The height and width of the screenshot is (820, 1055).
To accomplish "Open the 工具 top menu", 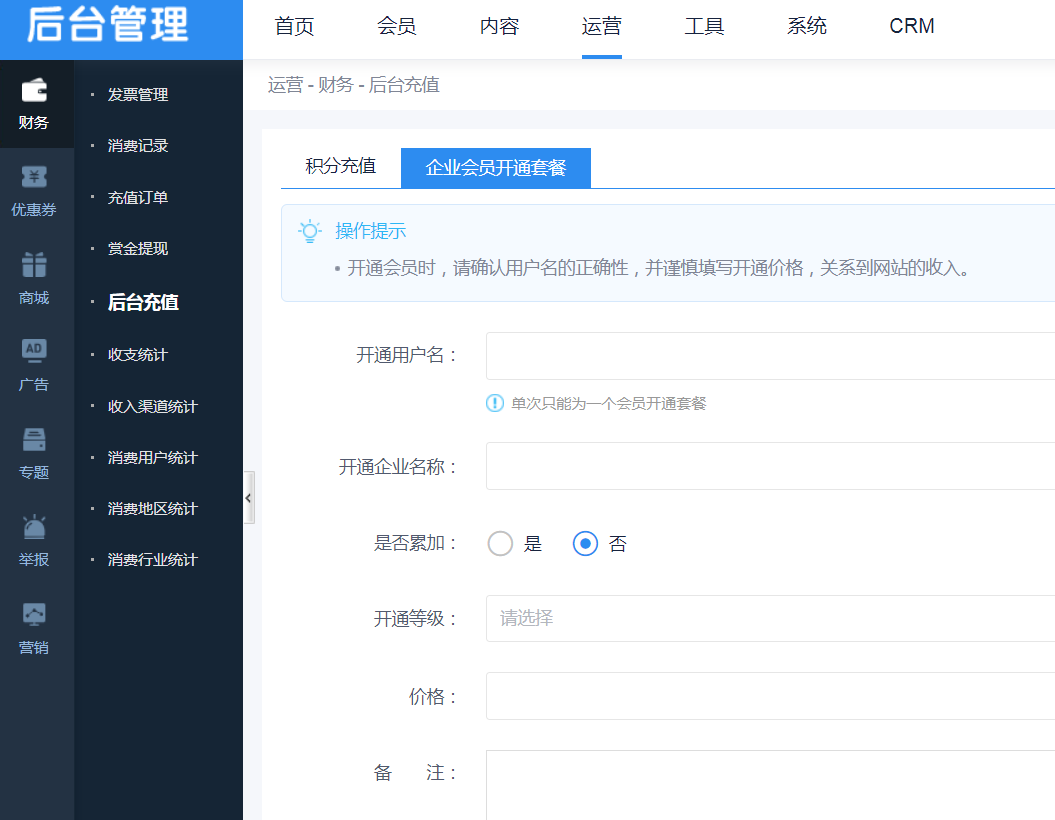I will (704, 26).
